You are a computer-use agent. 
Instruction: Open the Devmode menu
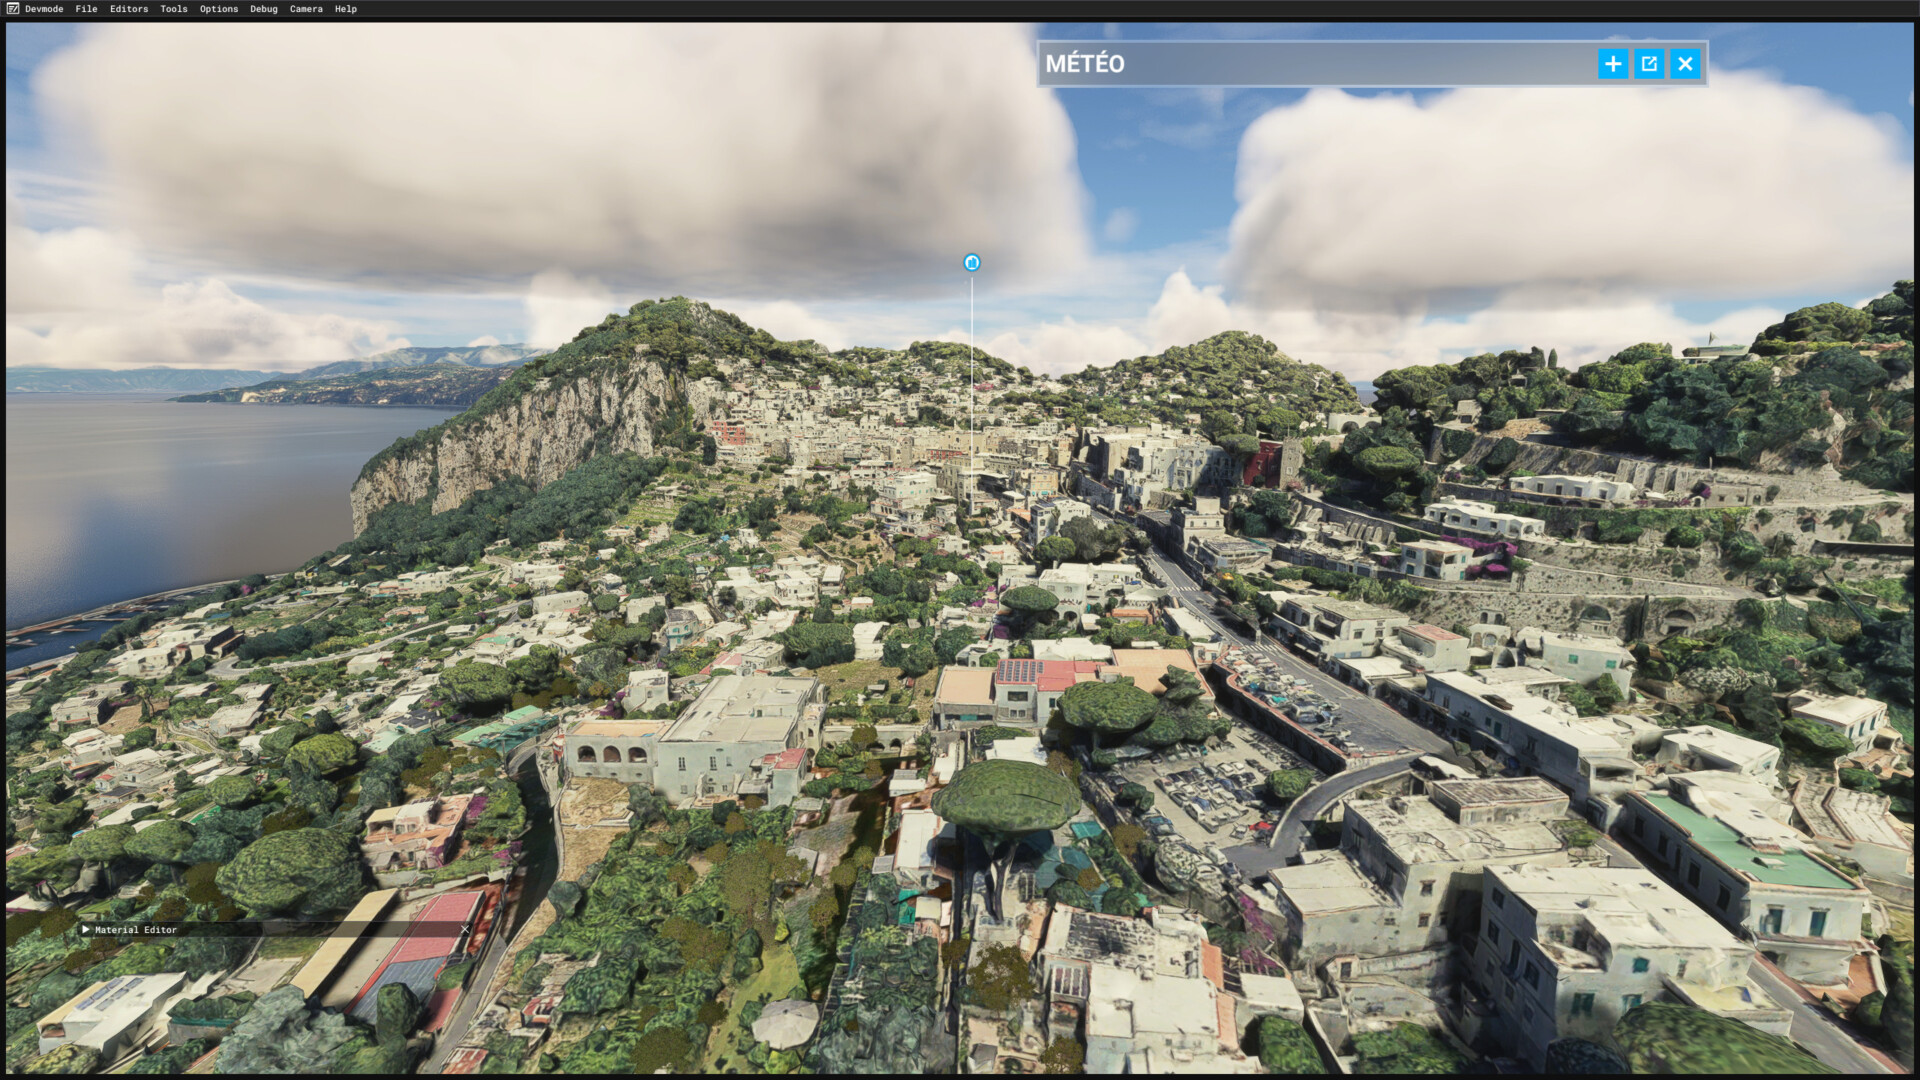(x=44, y=9)
